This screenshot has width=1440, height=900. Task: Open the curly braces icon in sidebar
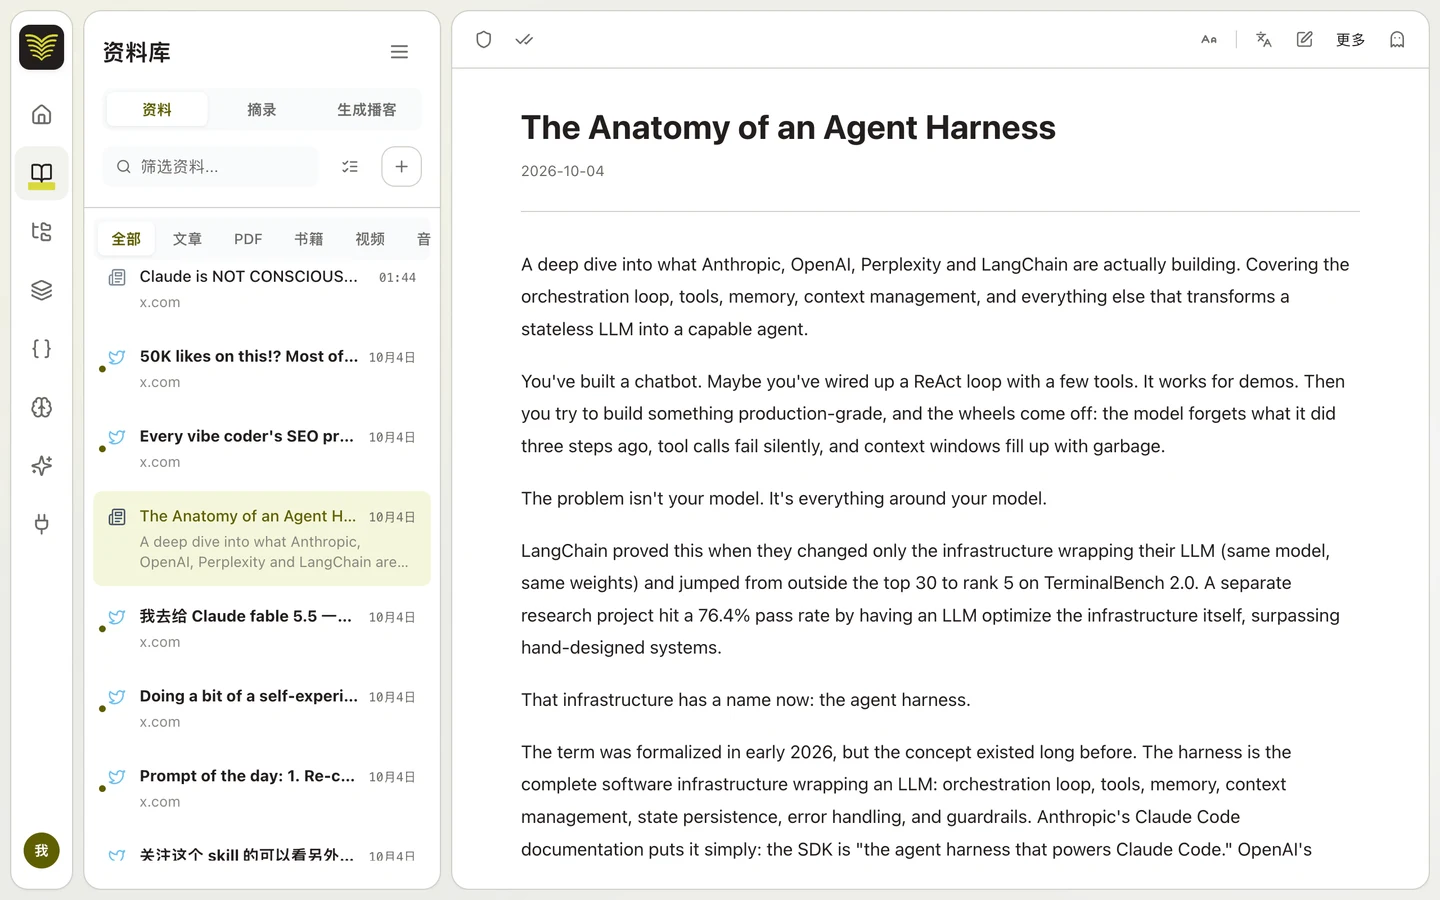pos(41,349)
